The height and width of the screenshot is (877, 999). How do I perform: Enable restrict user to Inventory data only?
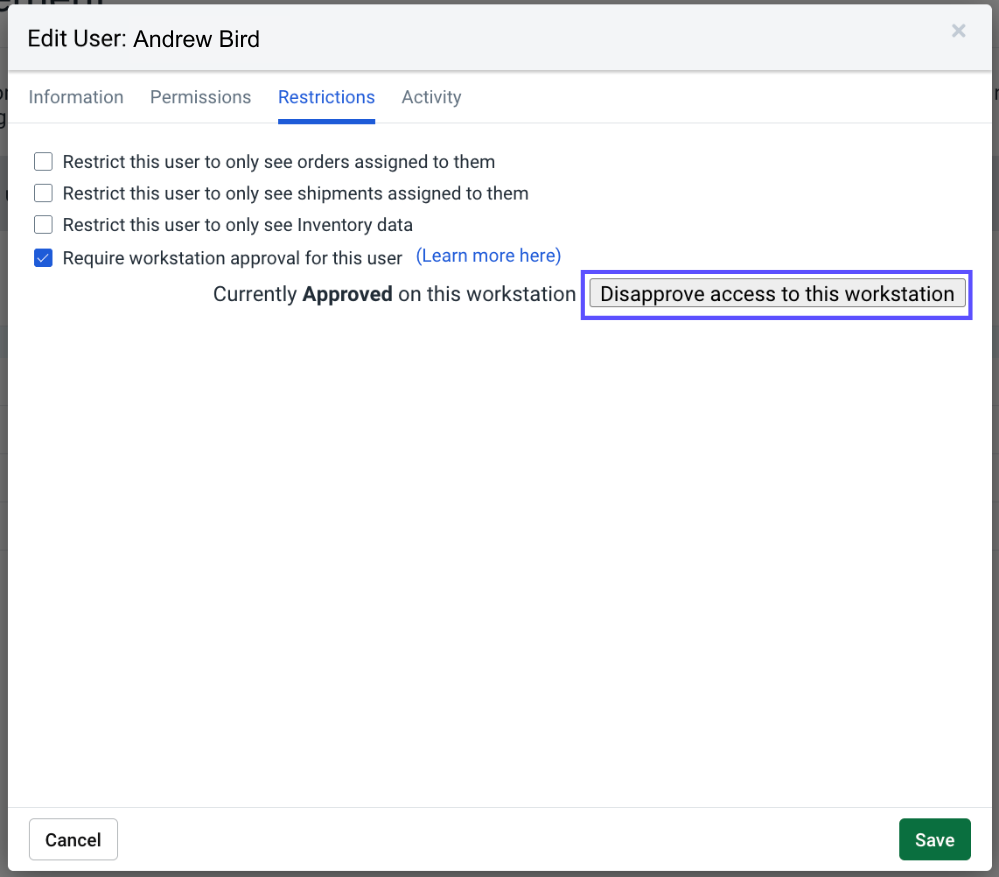(43, 225)
